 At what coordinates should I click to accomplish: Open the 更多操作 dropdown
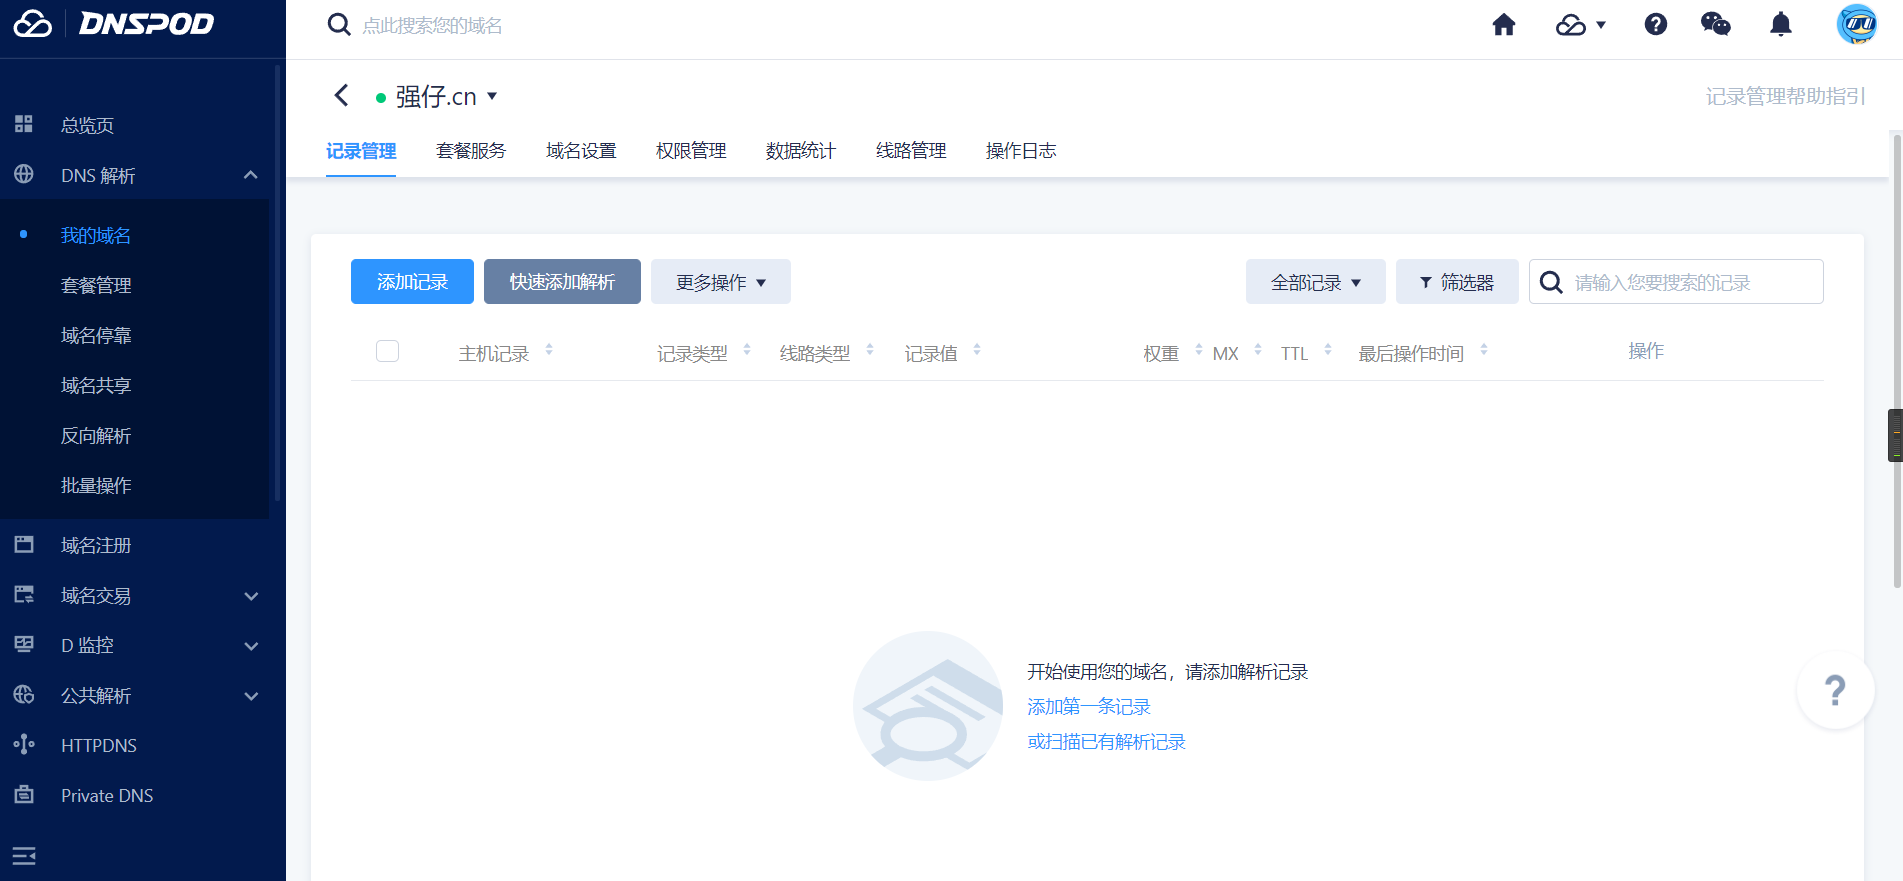(720, 282)
